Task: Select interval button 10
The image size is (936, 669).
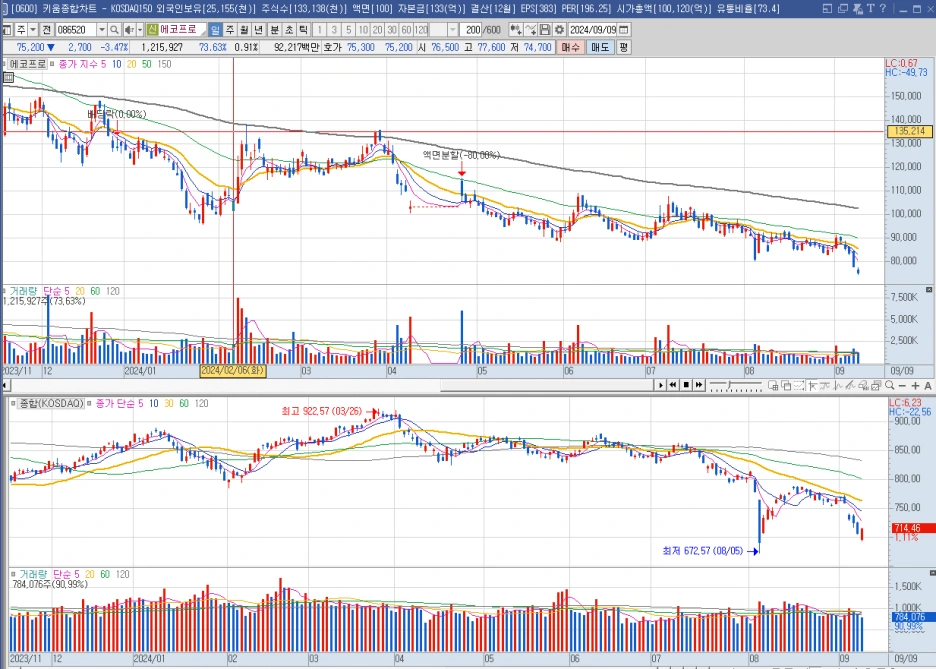Action: pyautogui.click(x=363, y=29)
